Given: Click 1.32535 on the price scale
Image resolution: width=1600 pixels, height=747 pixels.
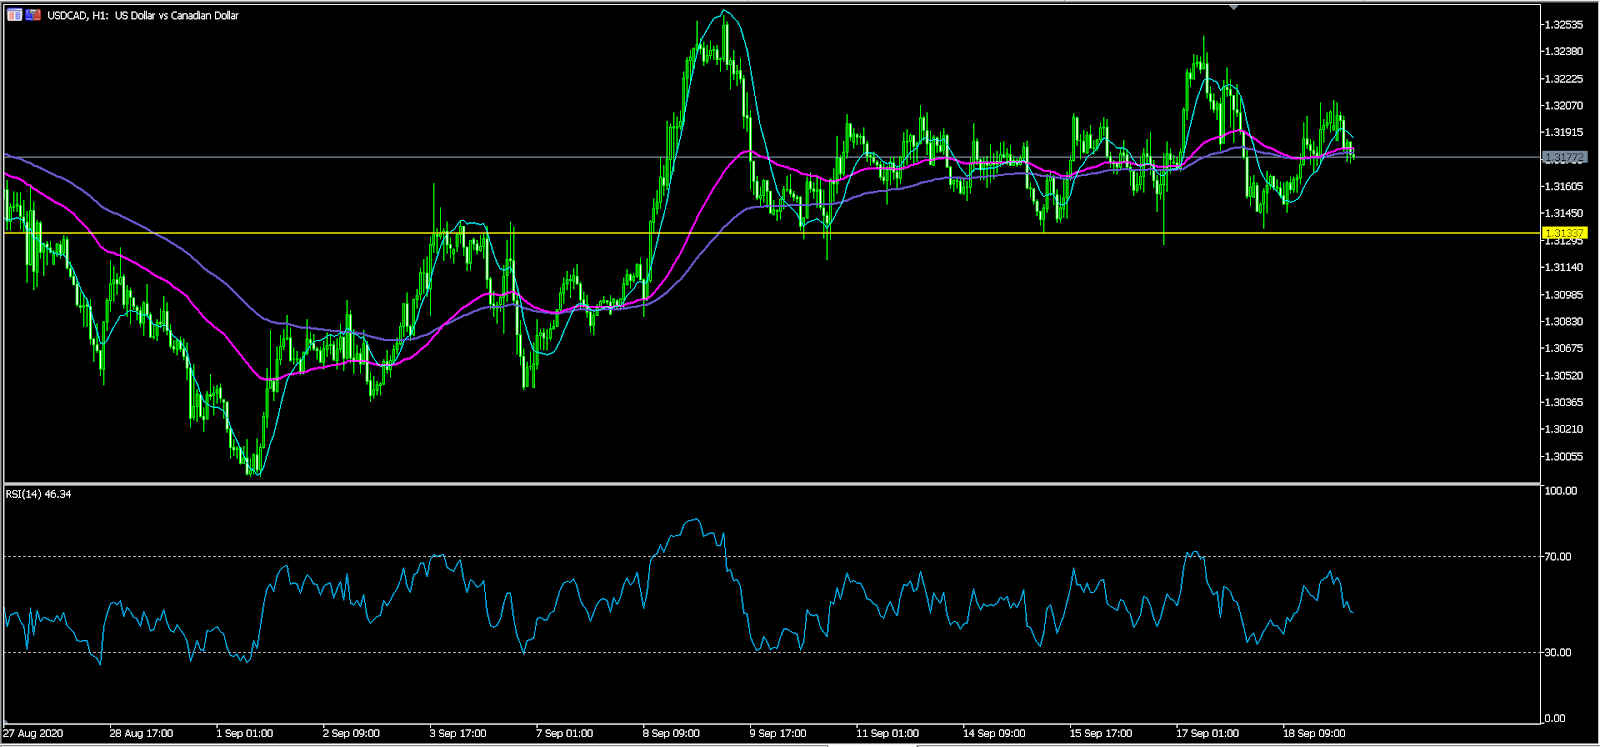Looking at the screenshot, I should tap(1564, 24).
